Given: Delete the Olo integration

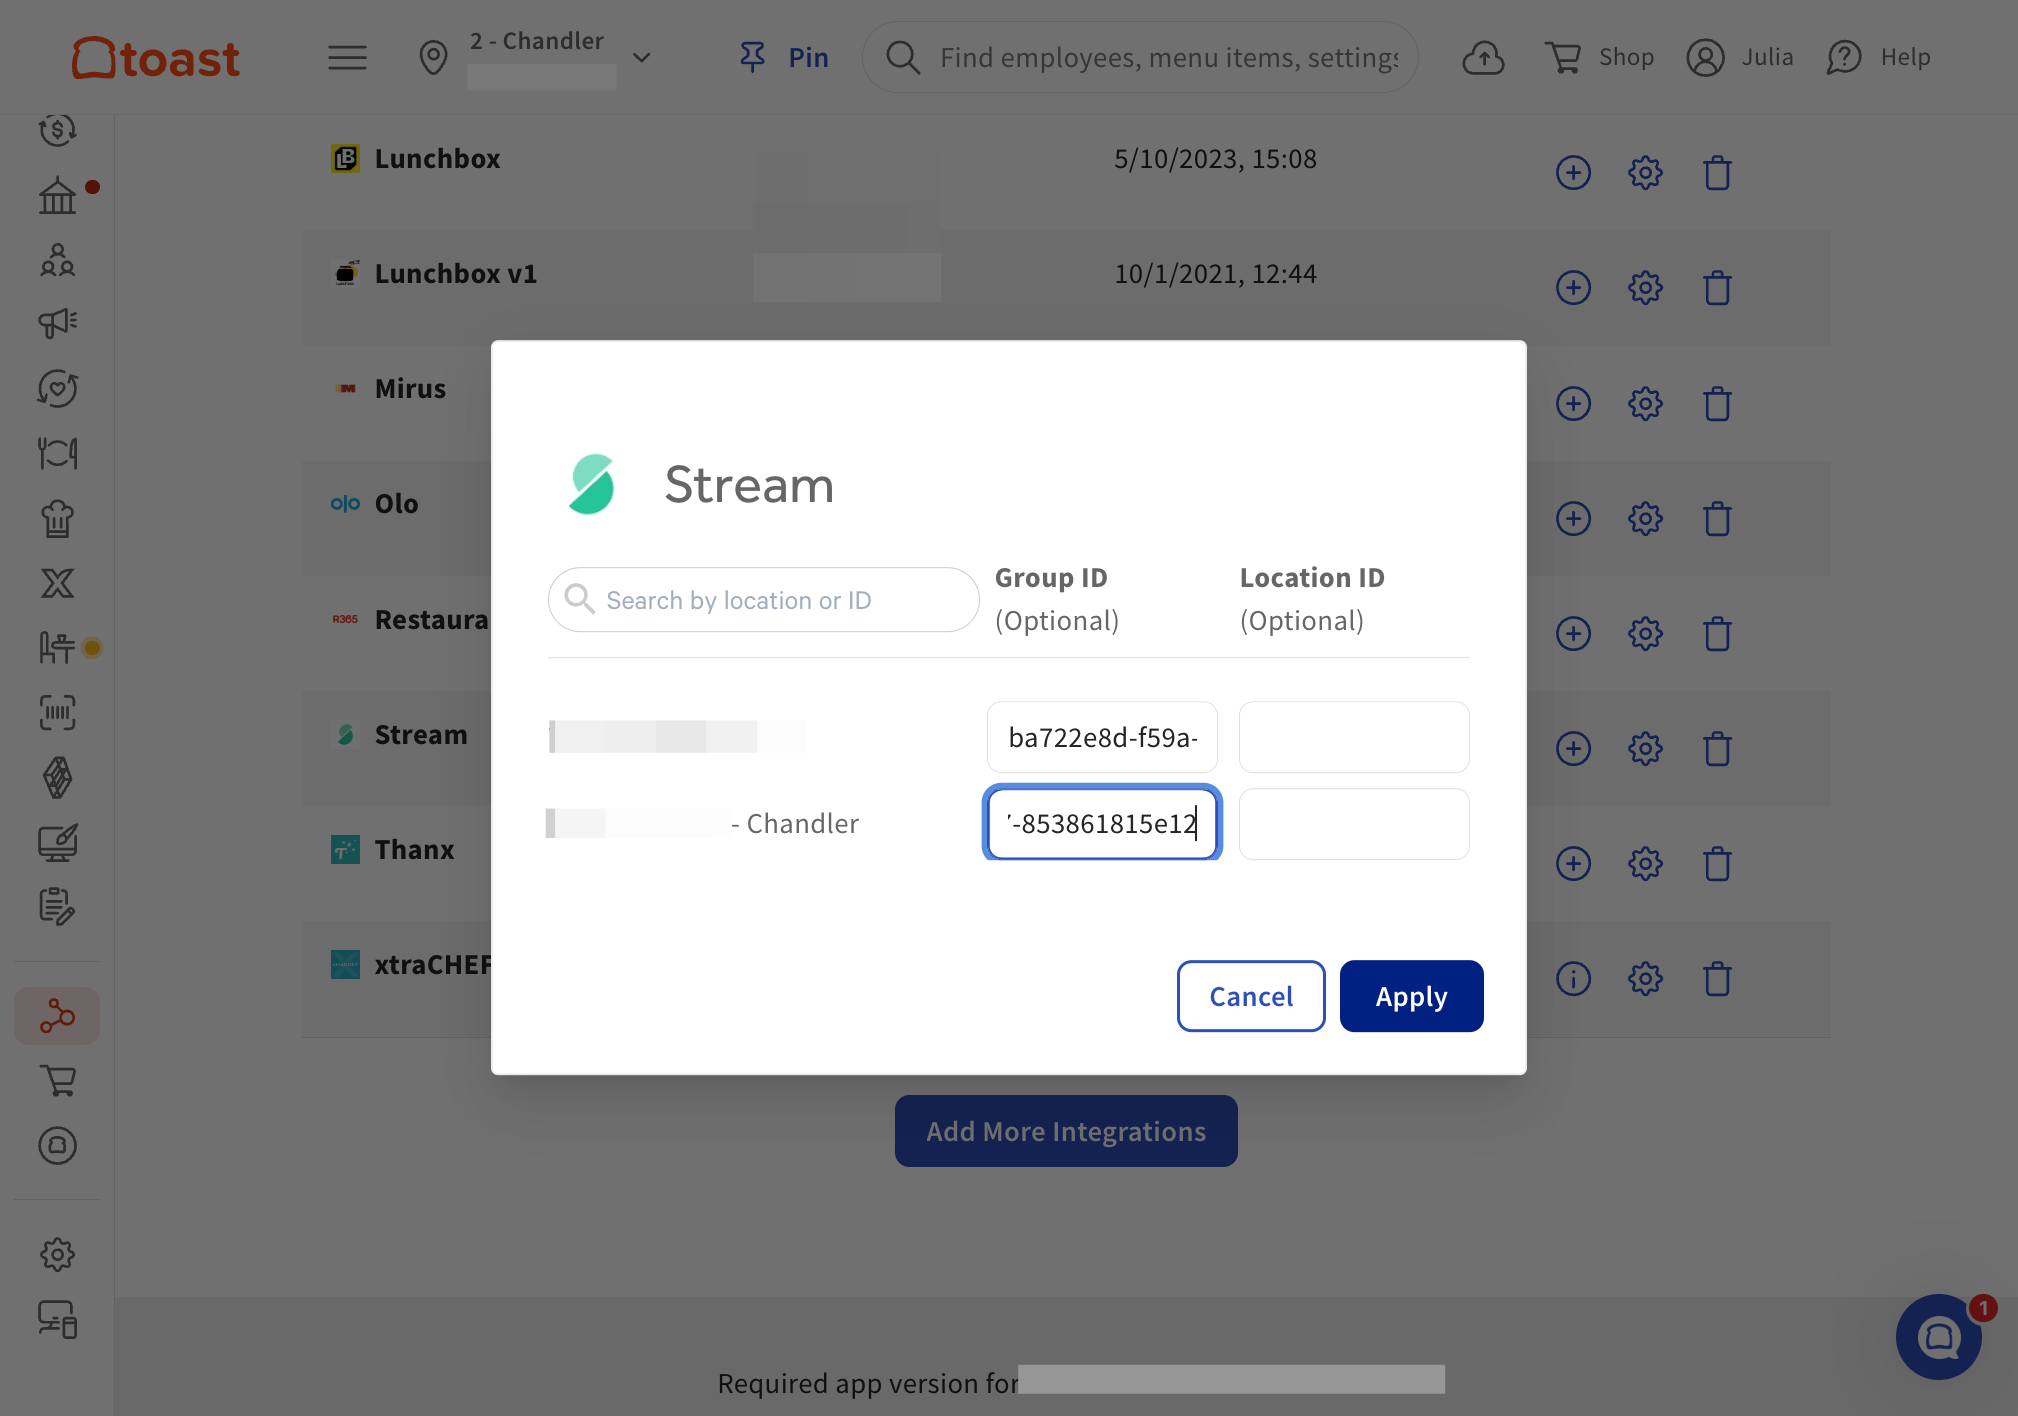Looking at the screenshot, I should 1717,519.
